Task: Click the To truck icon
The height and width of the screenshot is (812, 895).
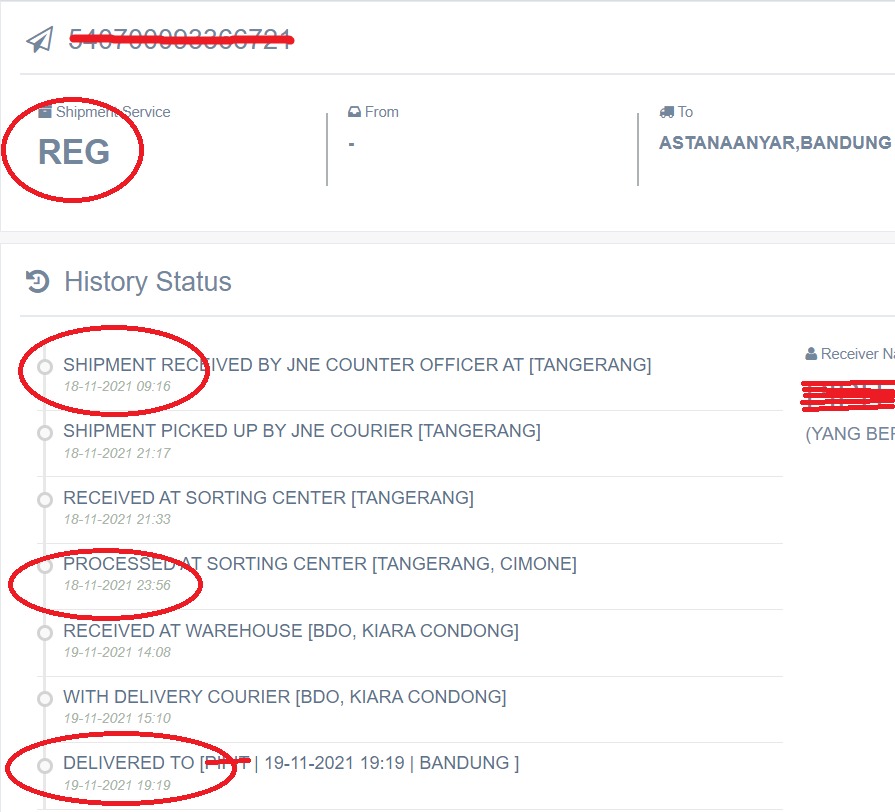Action: pyautogui.click(x=667, y=112)
